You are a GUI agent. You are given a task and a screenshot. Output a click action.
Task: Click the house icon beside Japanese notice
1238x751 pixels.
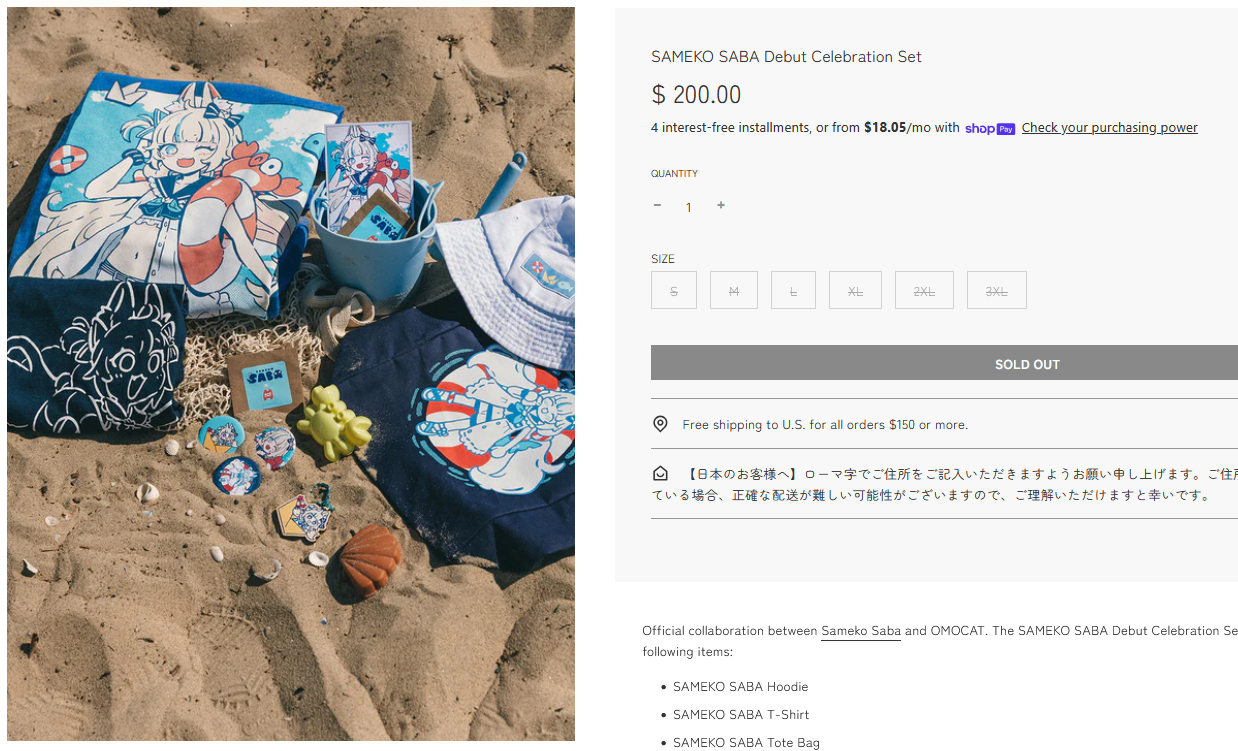[x=660, y=474]
